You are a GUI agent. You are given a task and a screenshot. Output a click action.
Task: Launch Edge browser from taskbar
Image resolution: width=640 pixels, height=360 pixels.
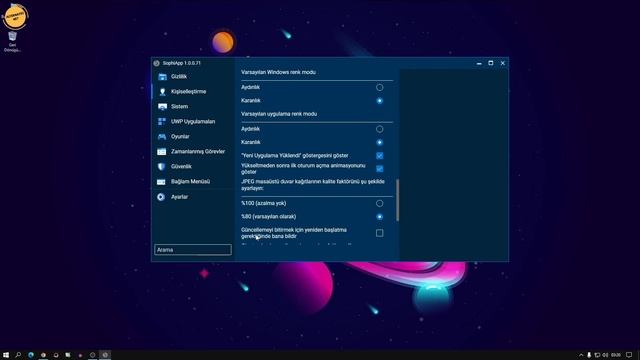coord(31,355)
